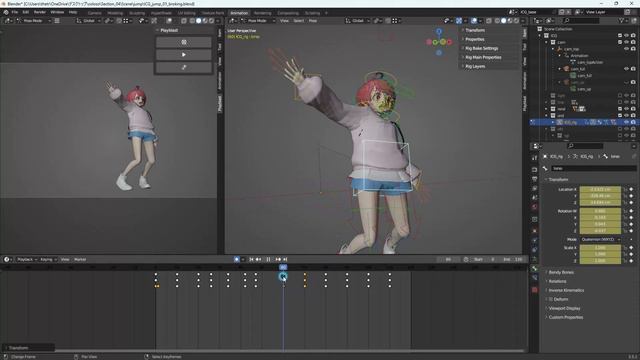Open the Output properties tab icon

tap(535, 179)
